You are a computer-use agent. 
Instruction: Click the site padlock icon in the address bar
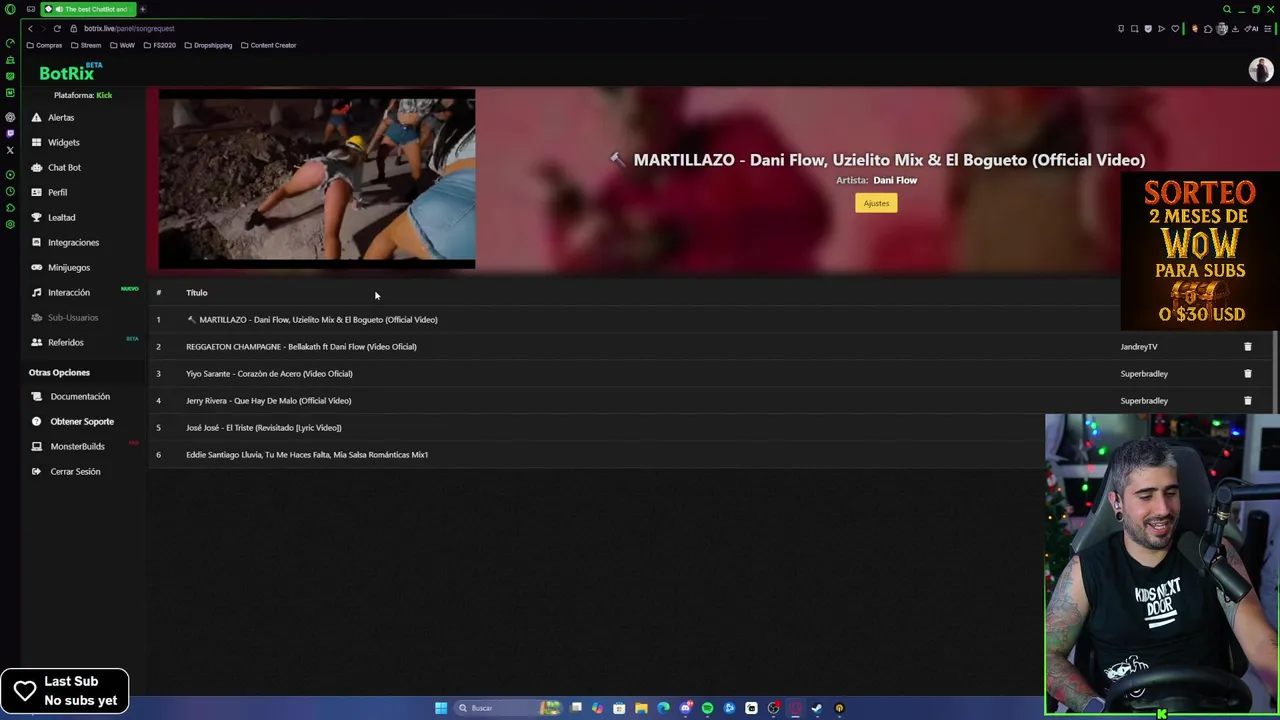[x=75, y=28]
